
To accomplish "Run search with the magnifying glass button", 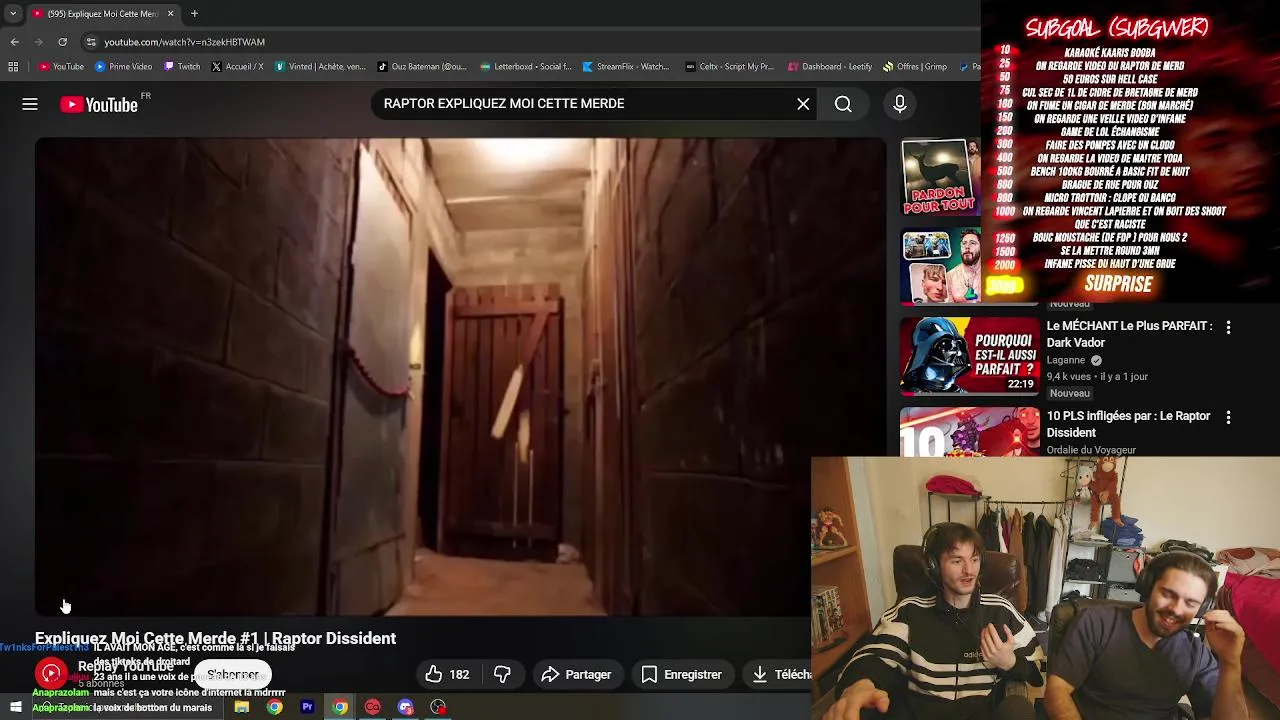I will (843, 104).
